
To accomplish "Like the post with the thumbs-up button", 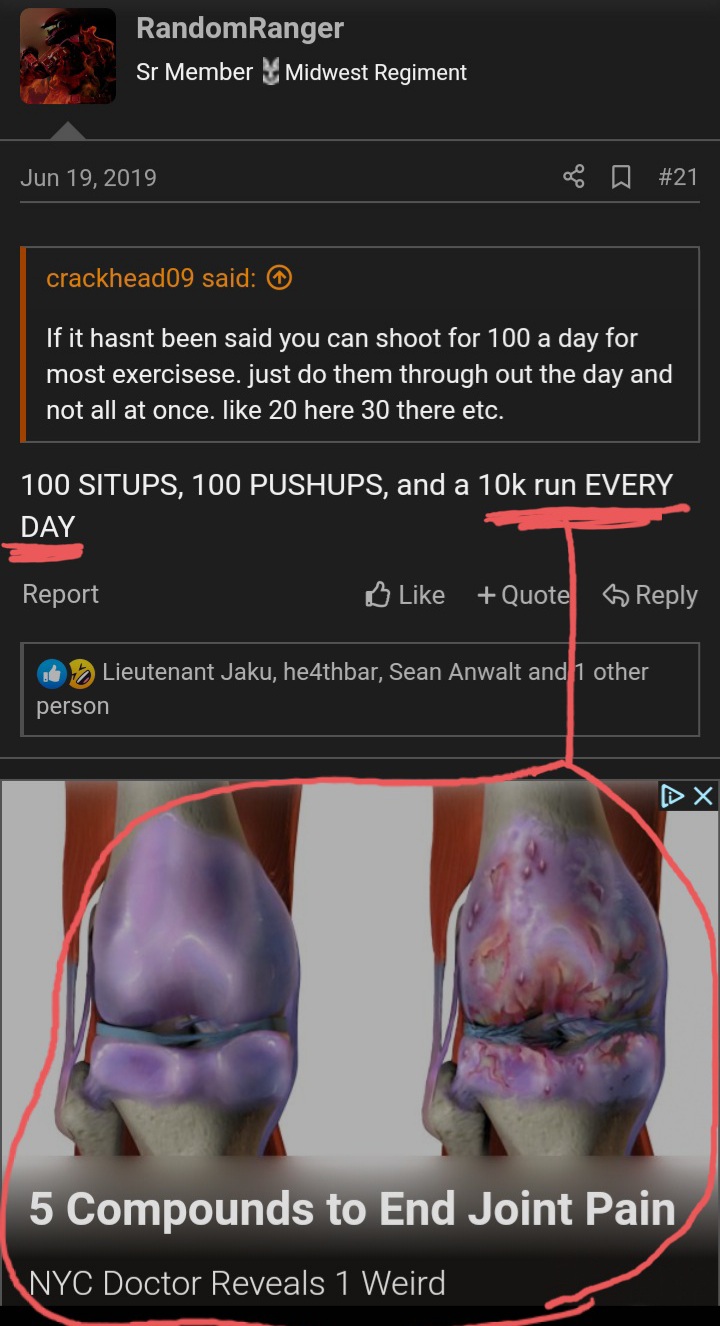I will pos(405,595).
